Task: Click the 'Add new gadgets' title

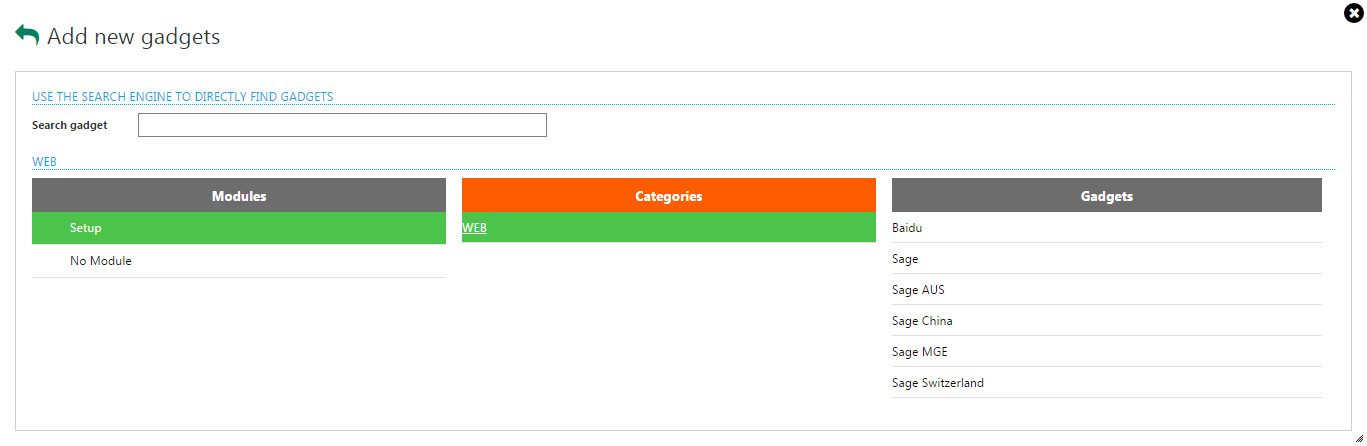Action: (133, 37)
